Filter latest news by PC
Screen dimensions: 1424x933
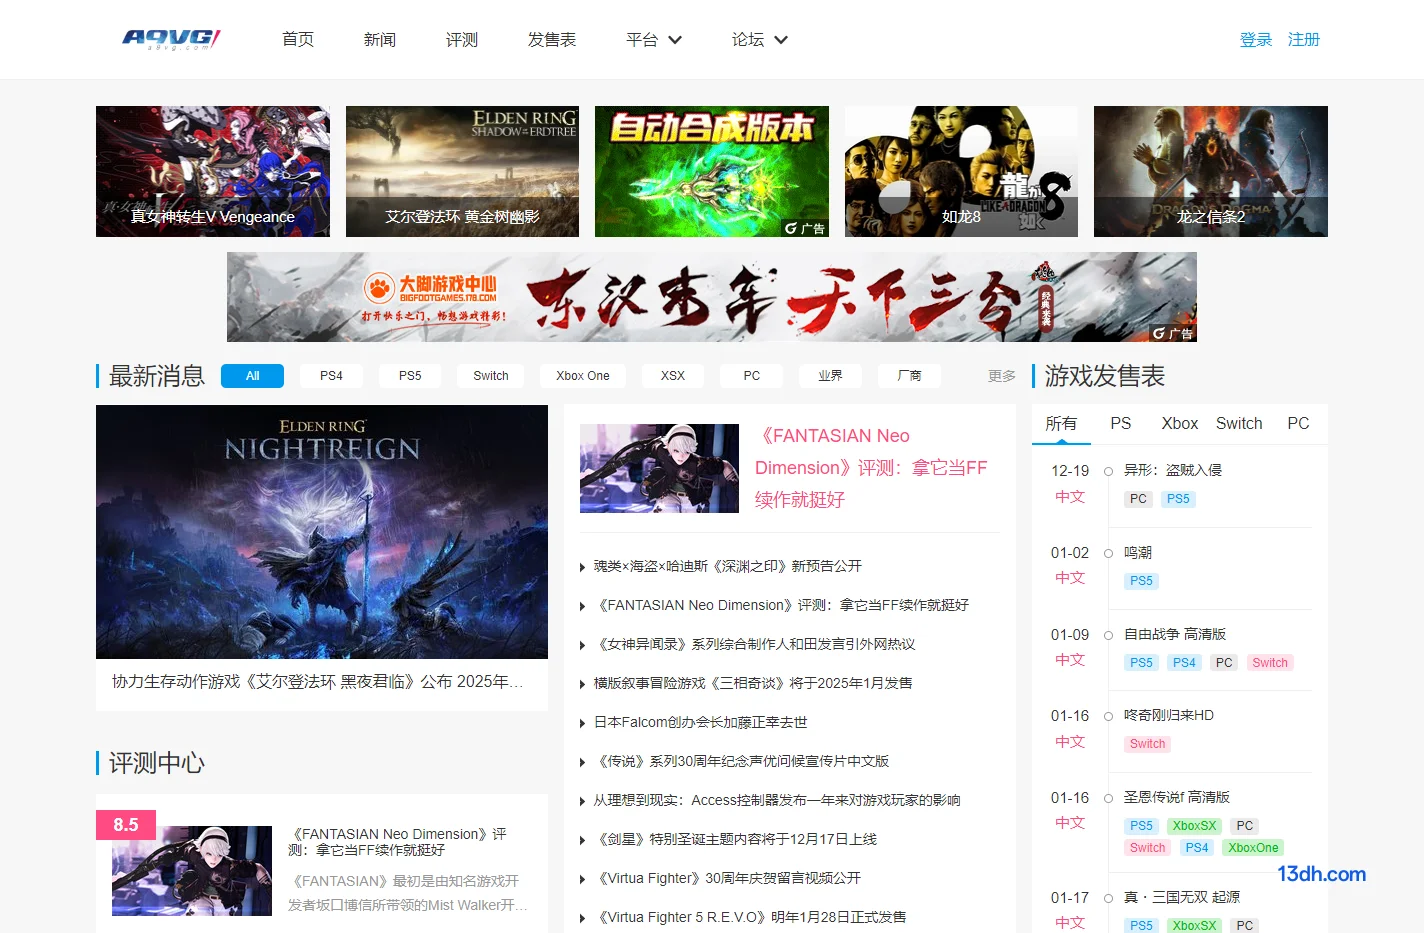(752, 376)
